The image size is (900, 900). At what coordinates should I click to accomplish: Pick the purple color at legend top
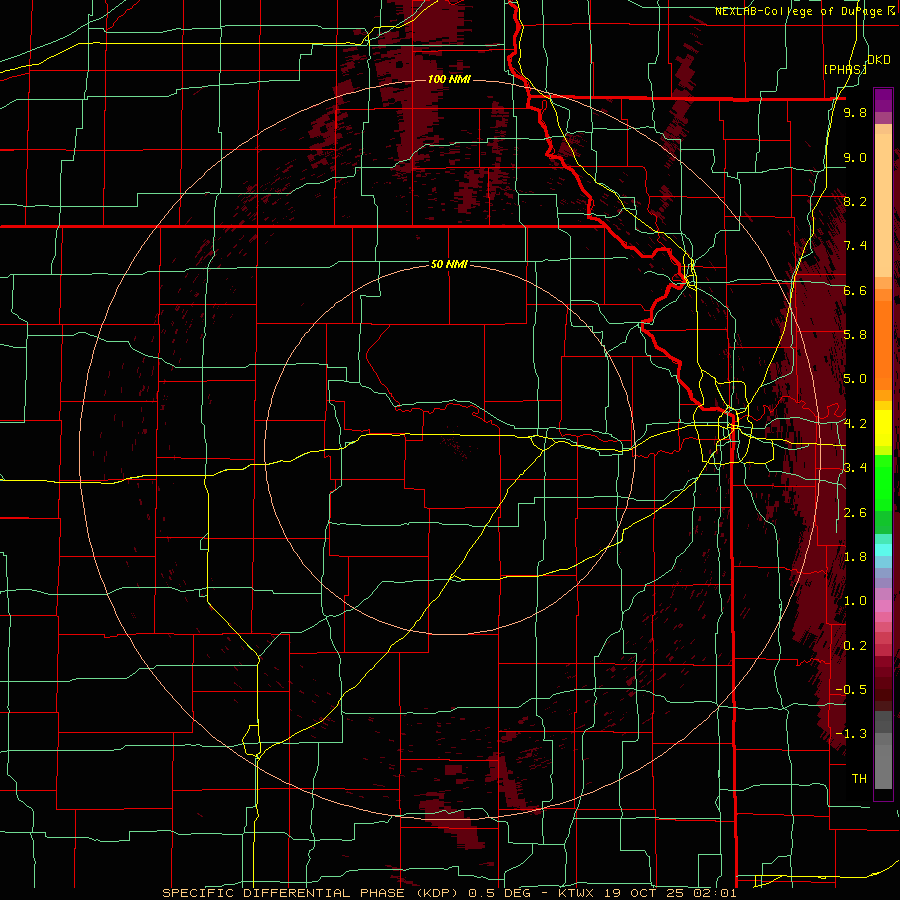[883, 100]
